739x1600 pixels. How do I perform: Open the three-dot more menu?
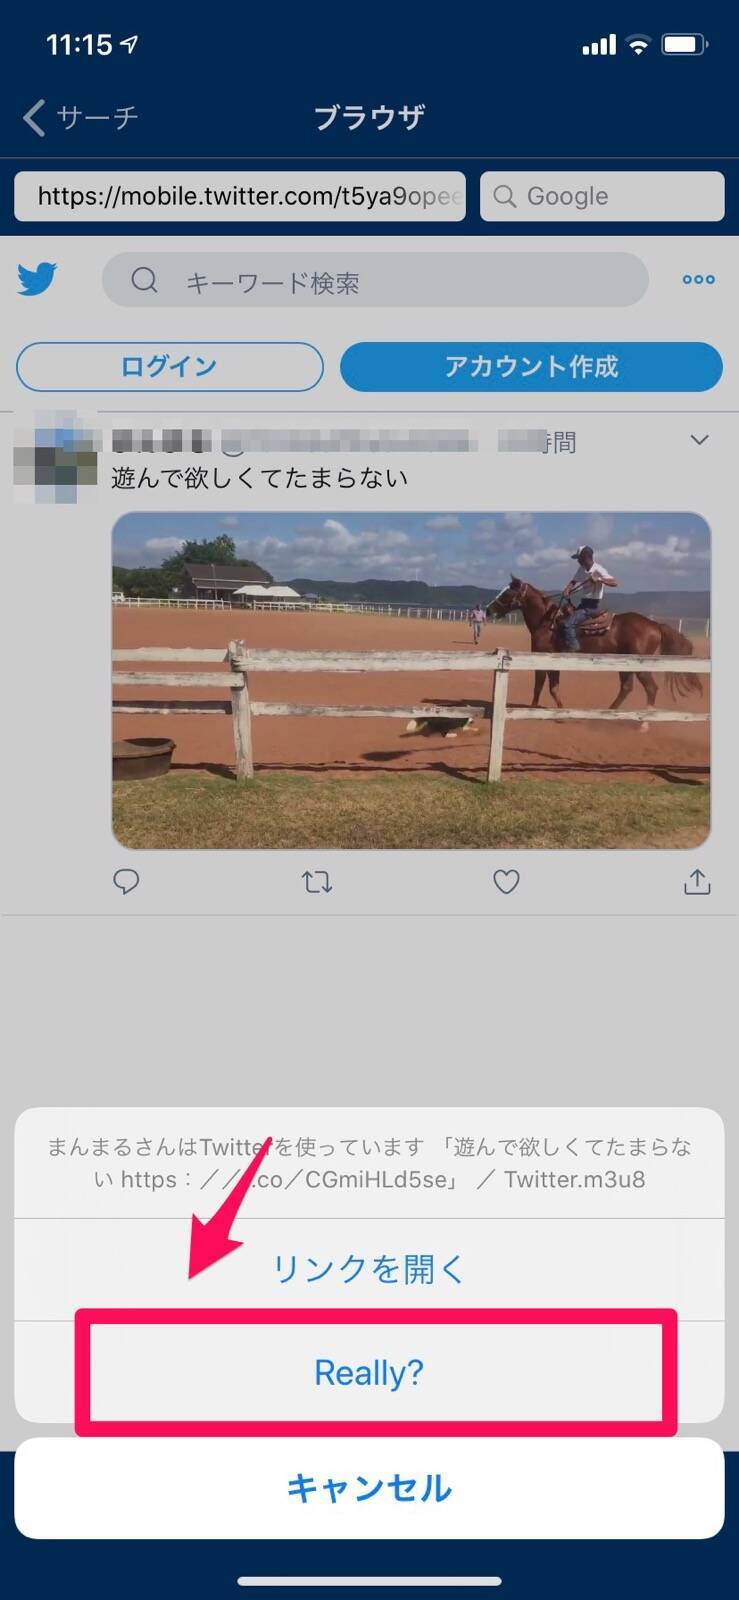point(698,280)
